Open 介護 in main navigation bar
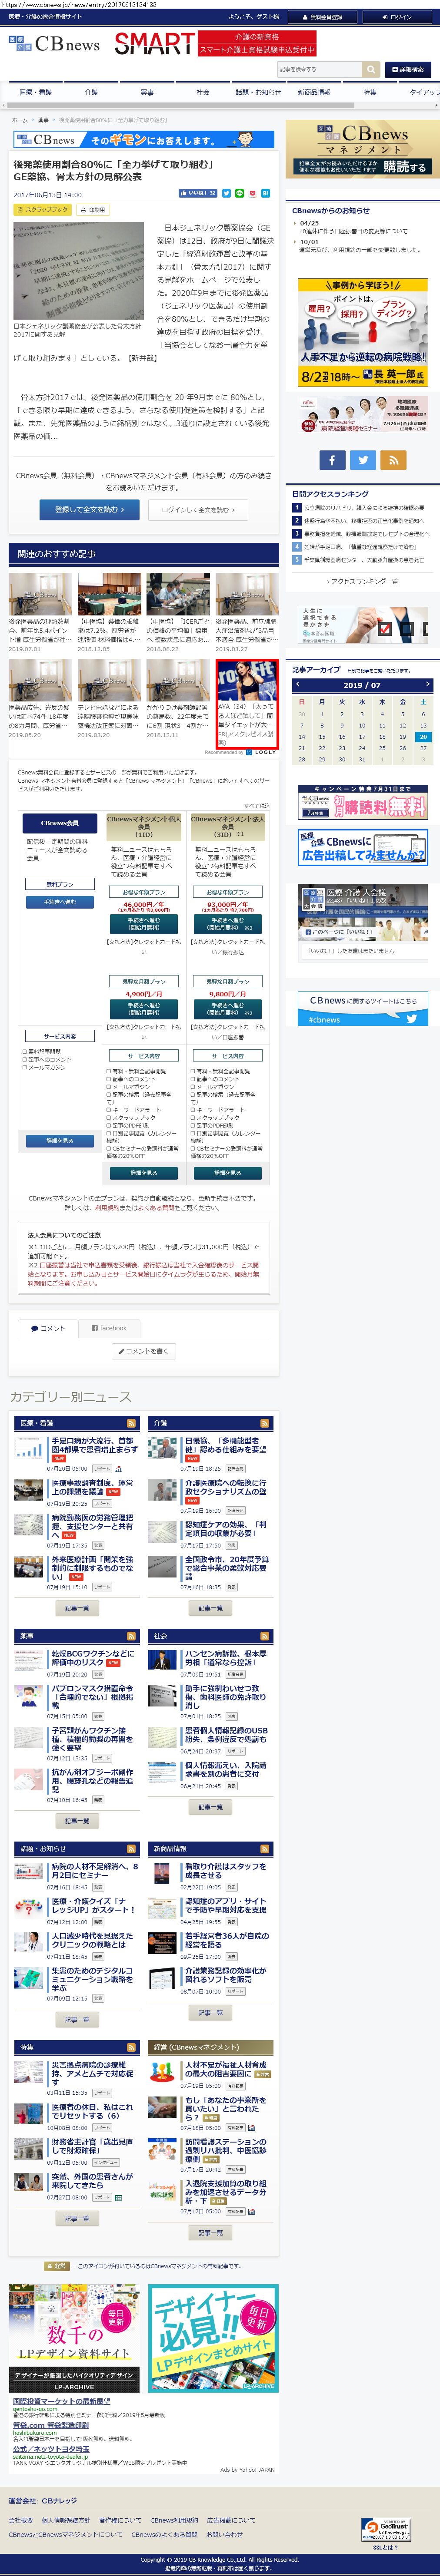 (x=91, y=92)
